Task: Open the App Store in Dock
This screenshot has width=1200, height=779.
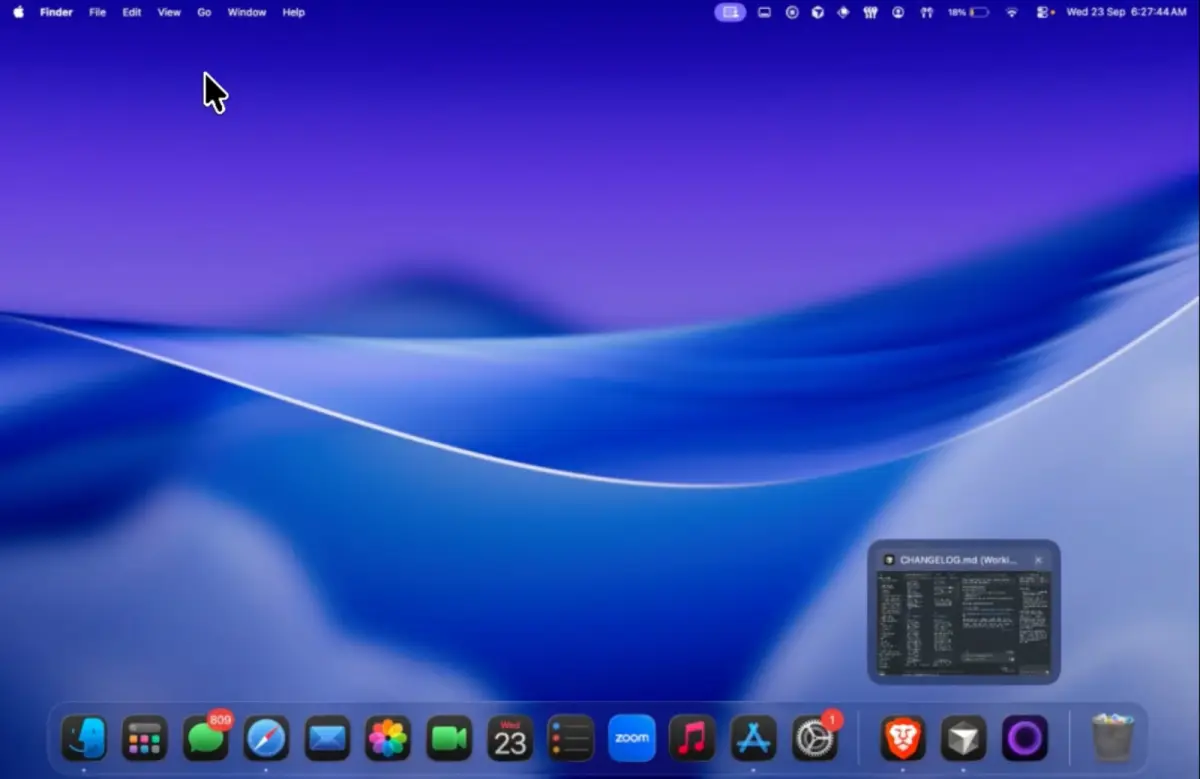Action: (753, 739)
